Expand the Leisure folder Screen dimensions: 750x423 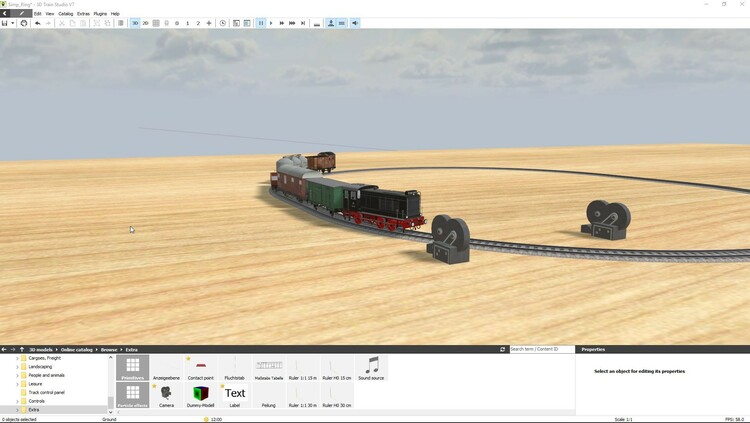18,384
